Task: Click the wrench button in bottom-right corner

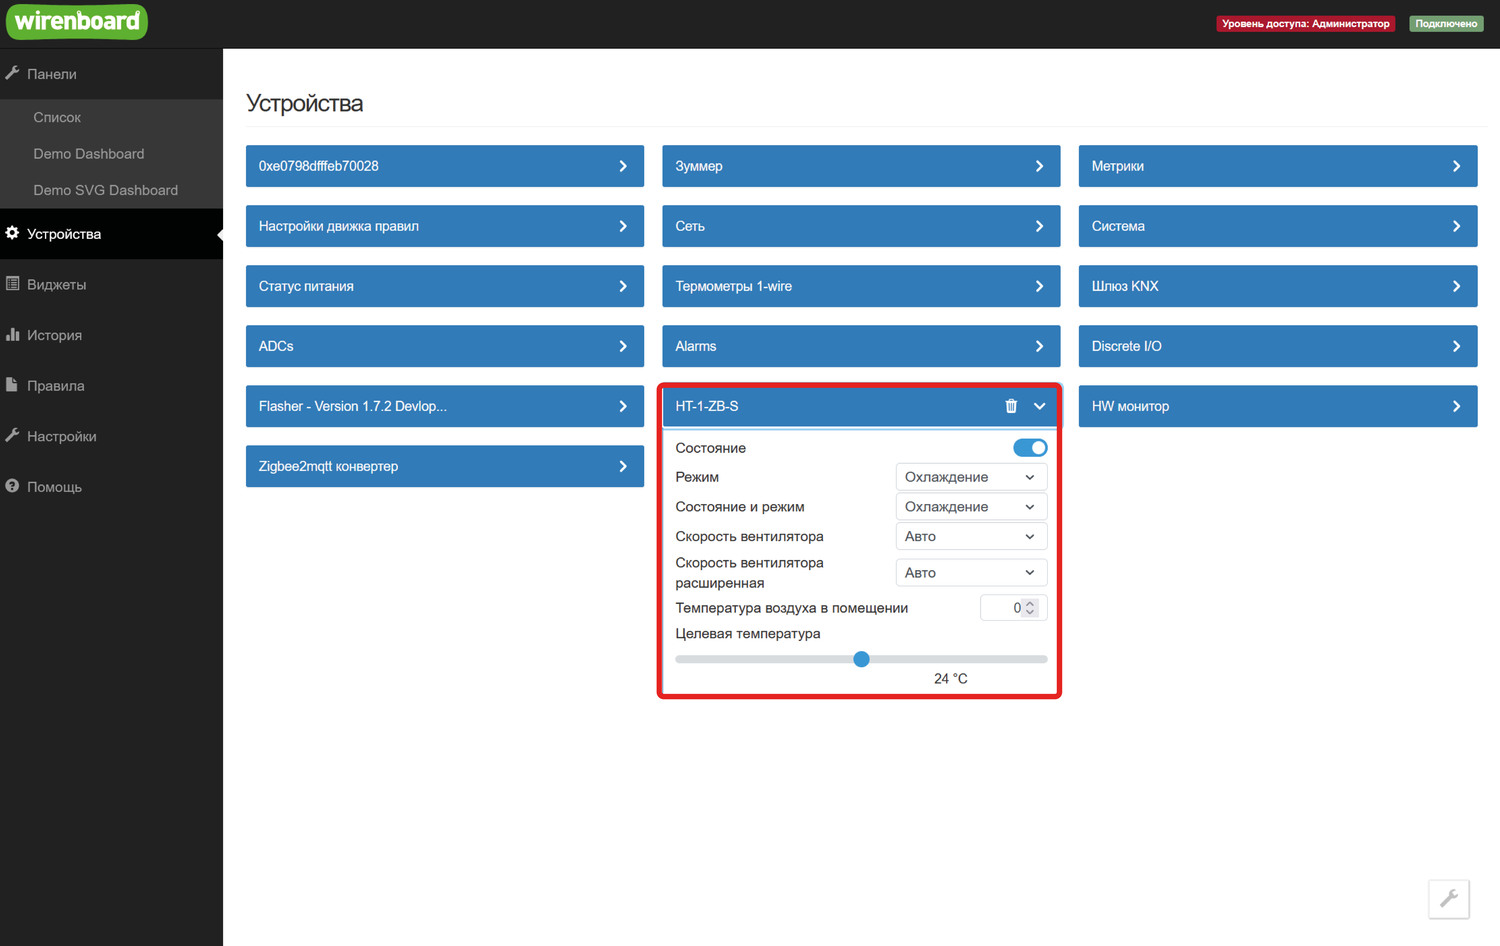Action: coord(1448,898)
